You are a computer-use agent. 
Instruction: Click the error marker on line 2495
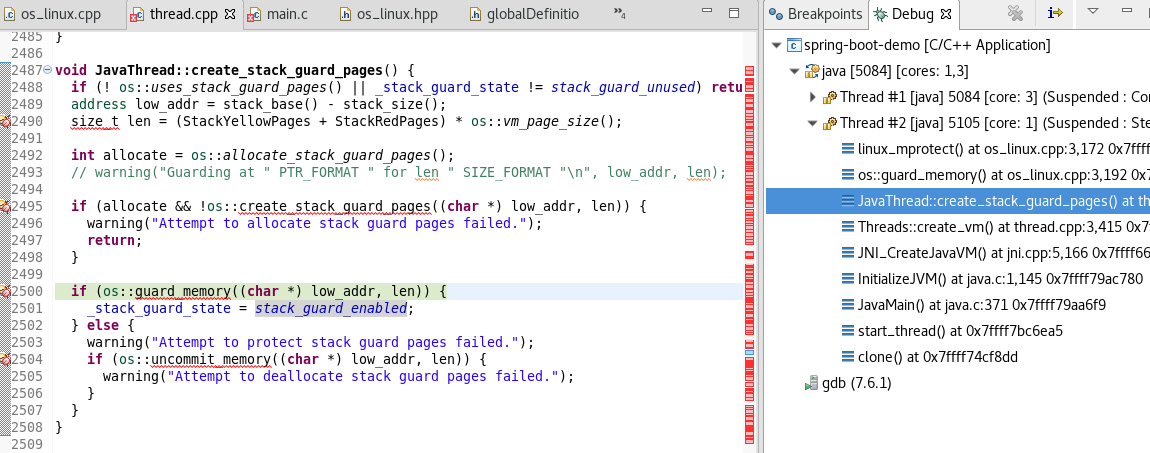click(x=4, y=207)
